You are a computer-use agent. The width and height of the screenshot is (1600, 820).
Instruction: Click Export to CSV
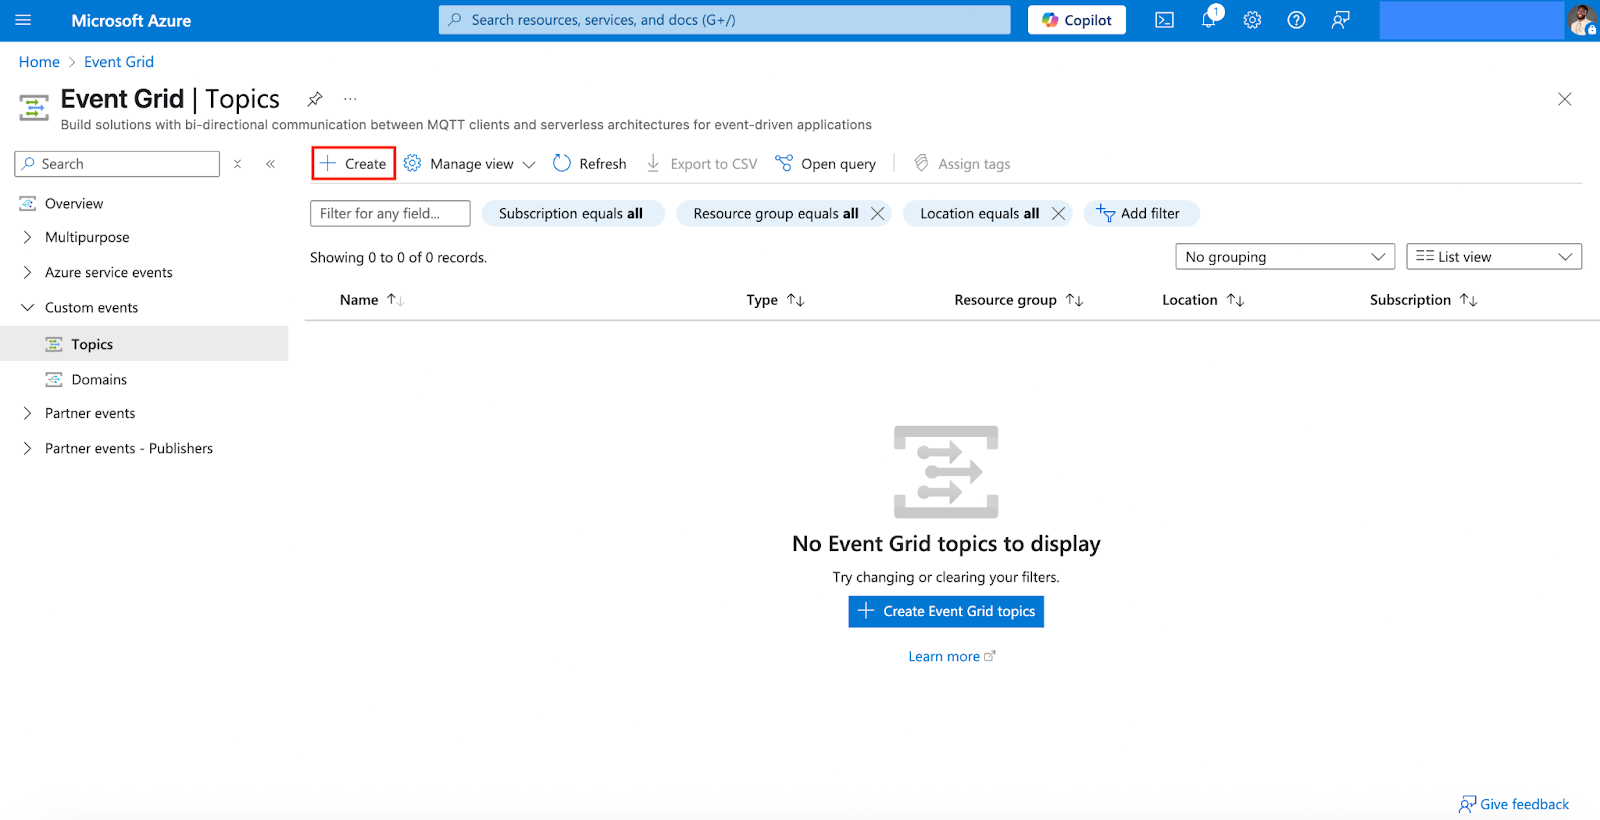[x=702, y=164]
